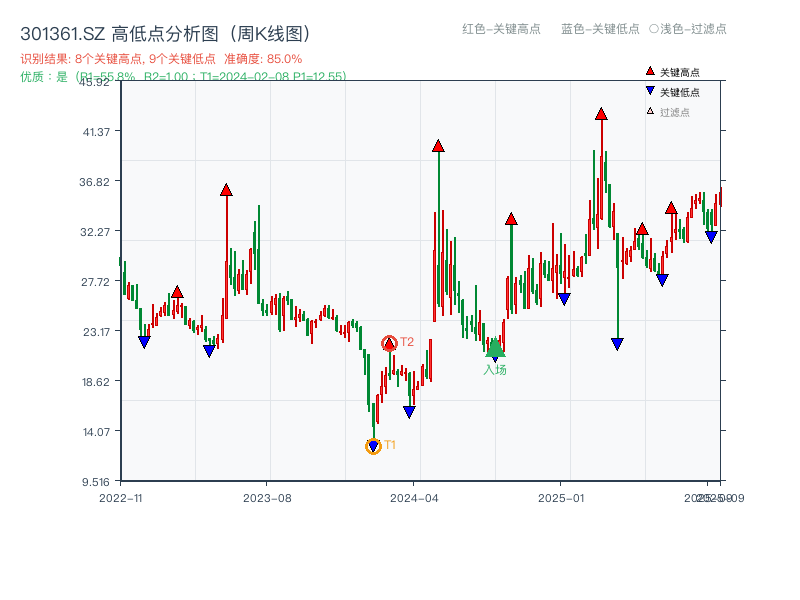
Task: Click the deep blue low triangle after 2025-01
Action: pos(617,342)
